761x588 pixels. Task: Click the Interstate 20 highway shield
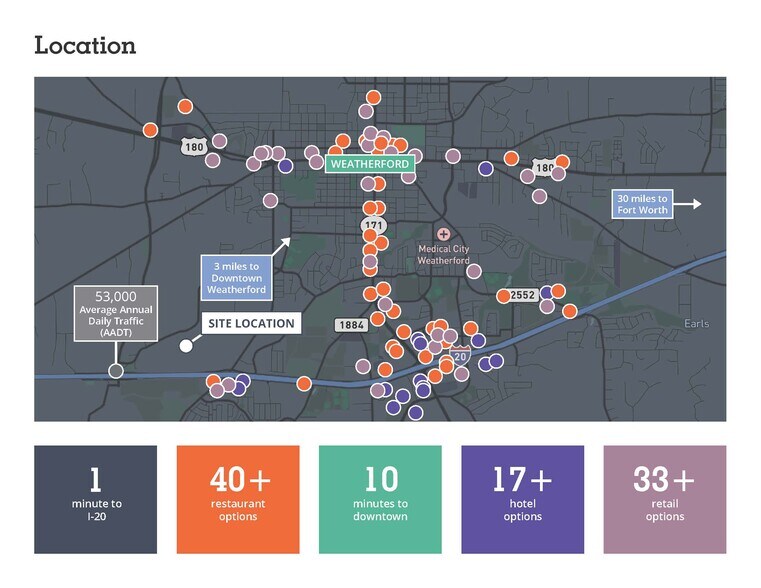coord(460,356)
